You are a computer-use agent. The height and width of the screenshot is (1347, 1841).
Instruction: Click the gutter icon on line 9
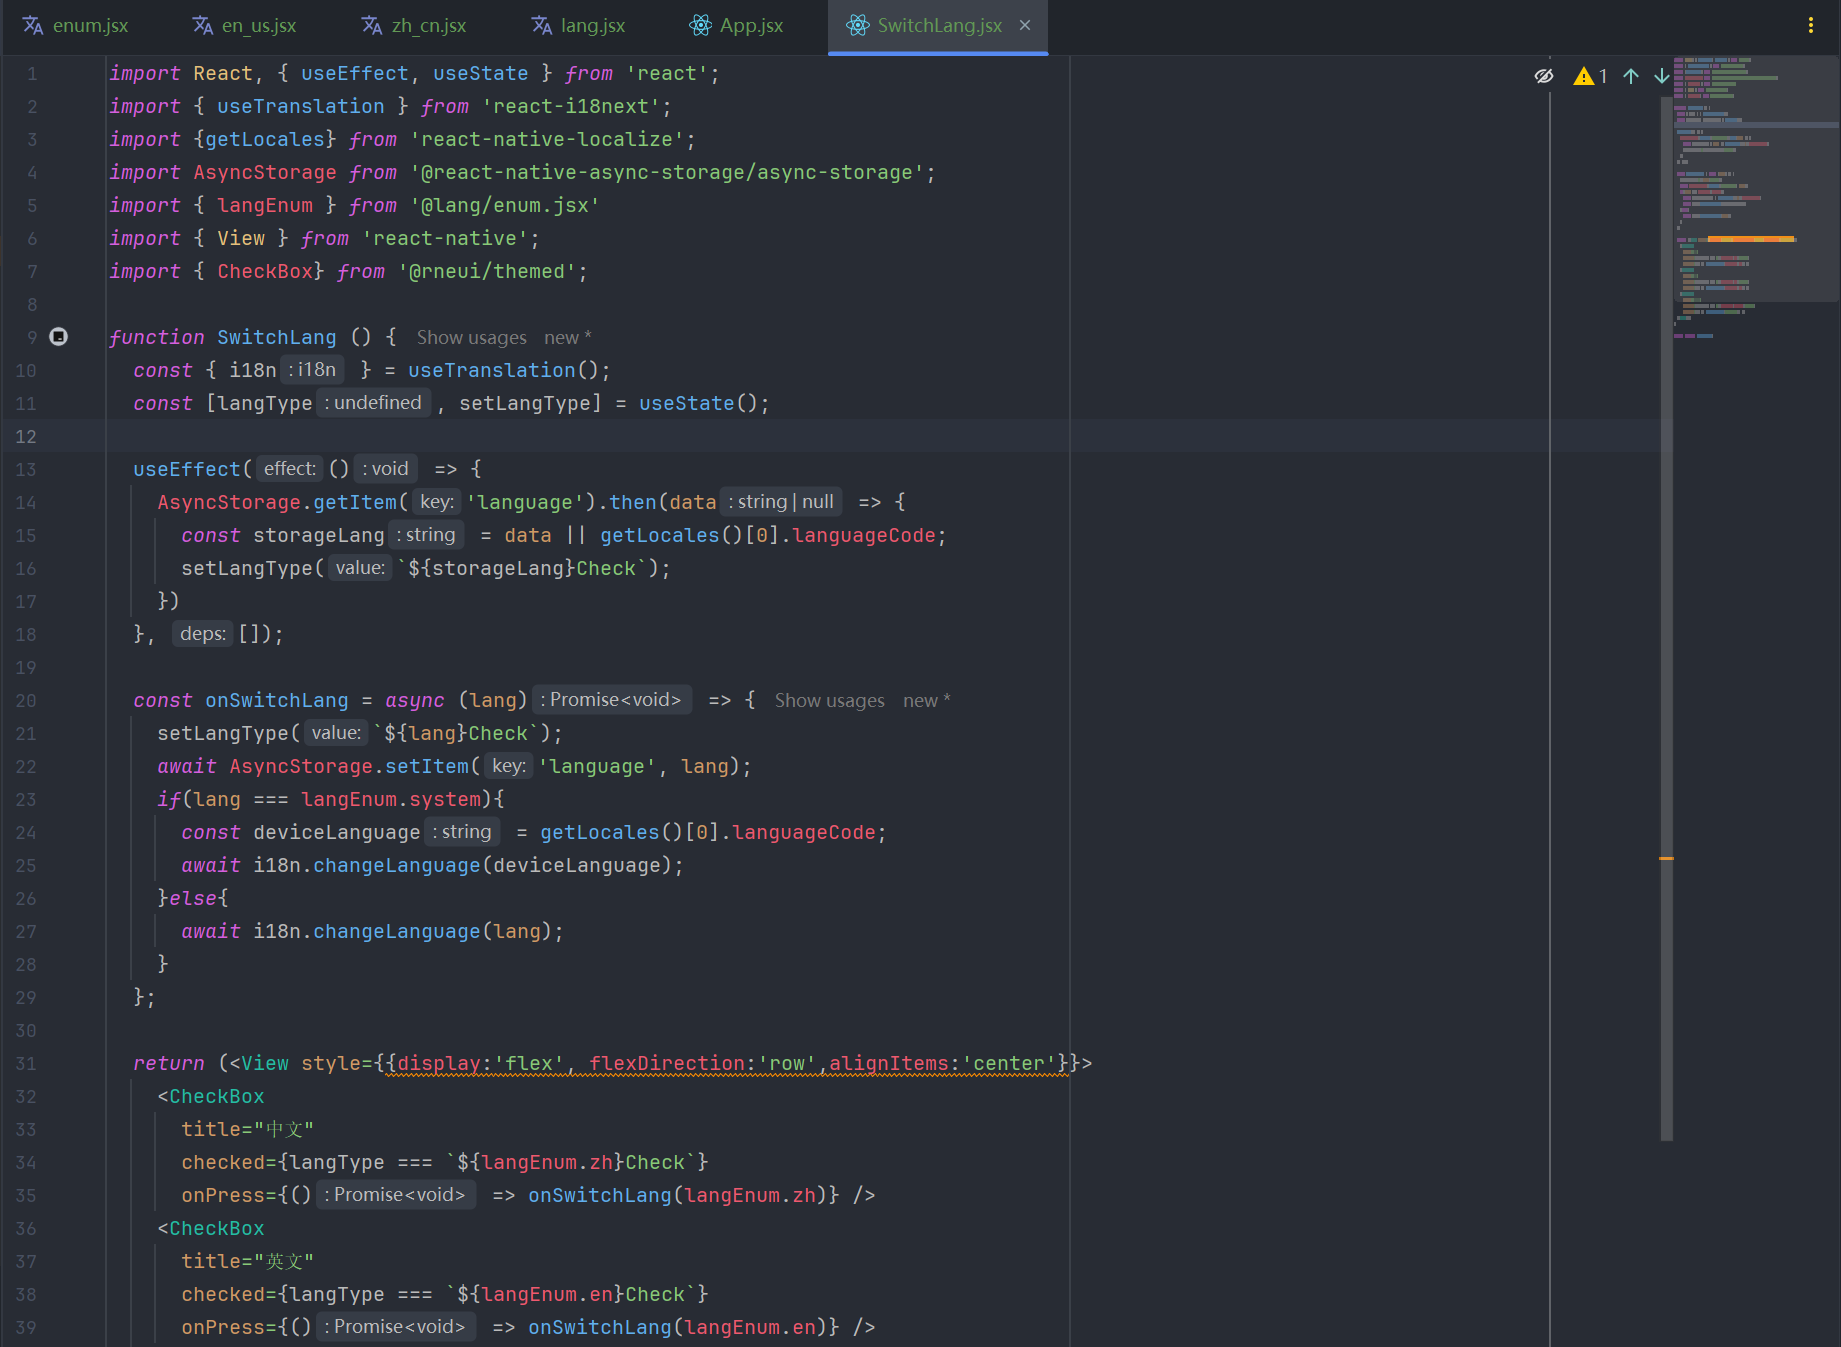point(59,337)
